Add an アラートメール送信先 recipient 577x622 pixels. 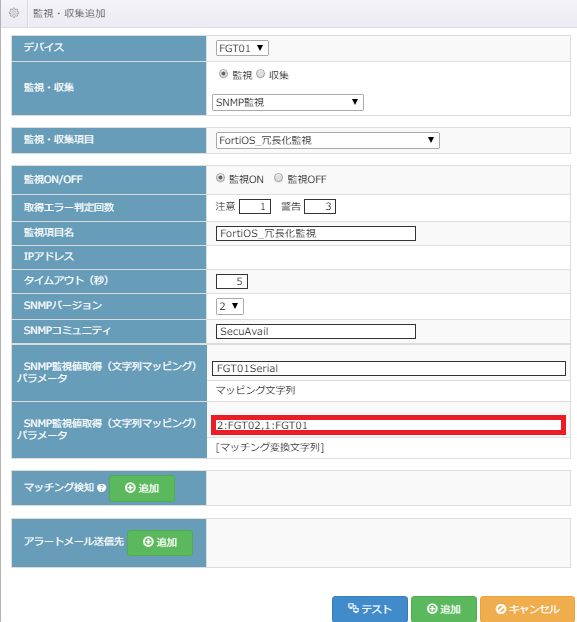pos(160,542)
